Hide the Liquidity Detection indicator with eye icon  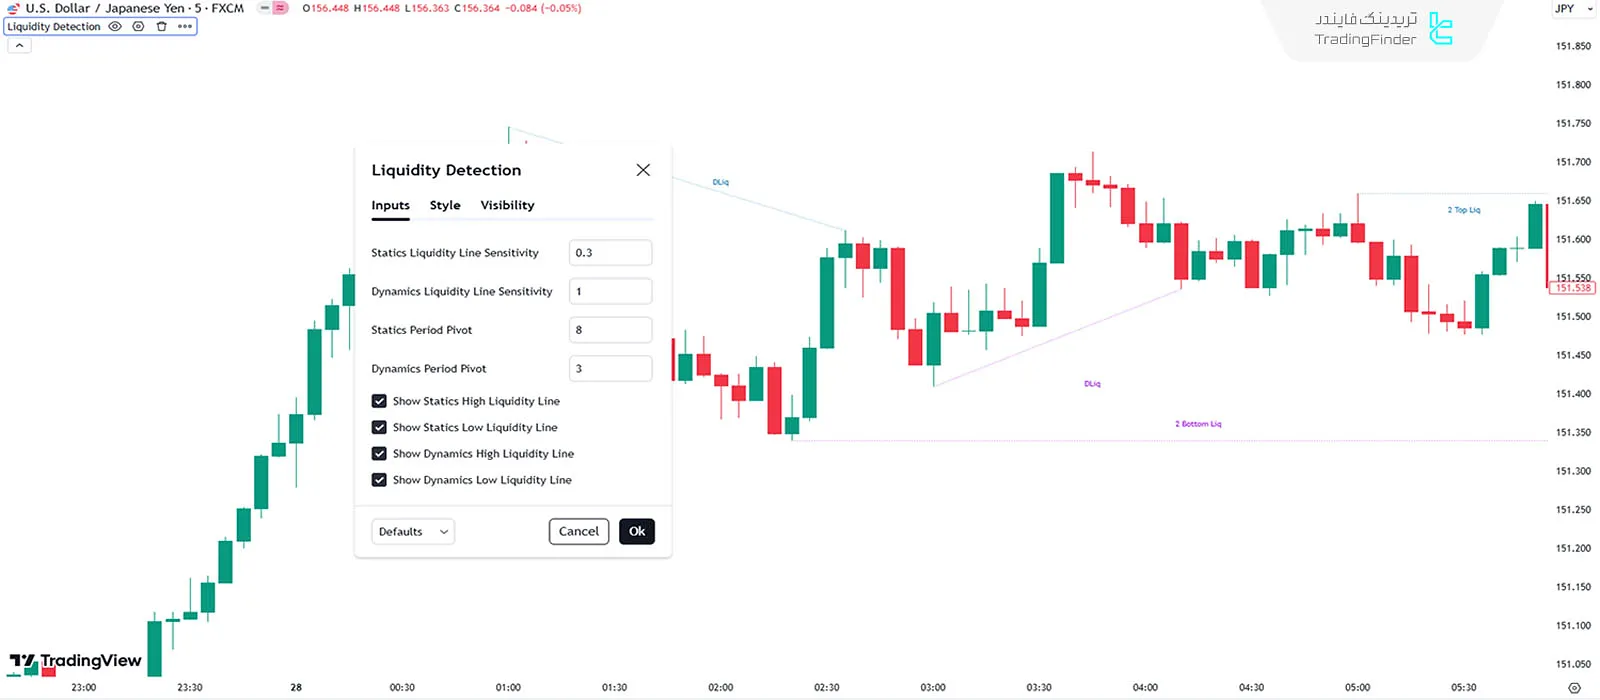point(115,27)
